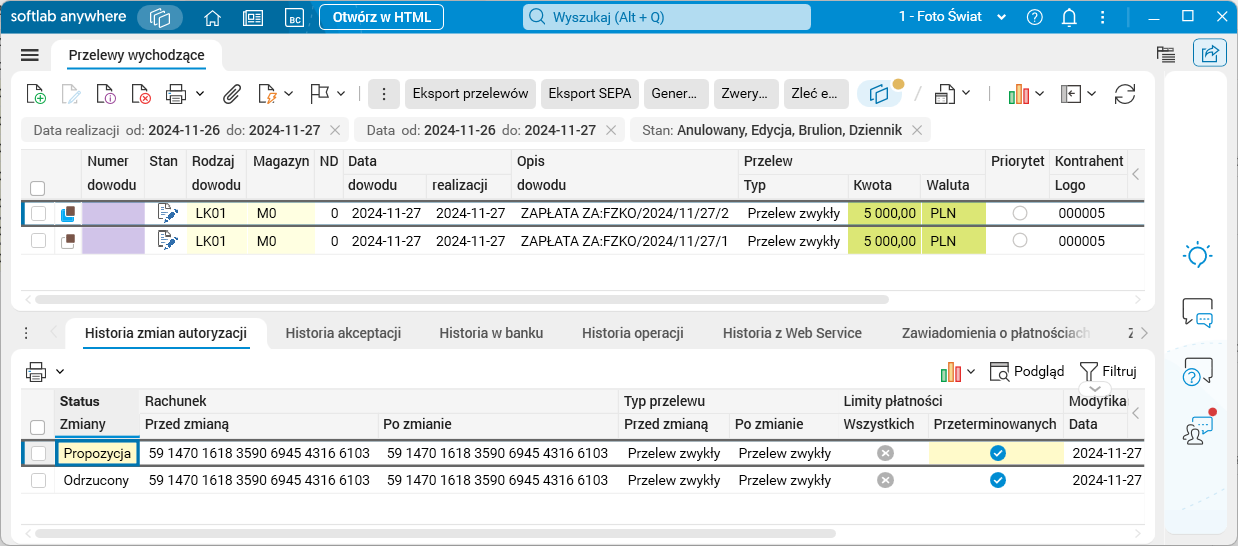Click the Filtruj filter button
Screen dimensions: 1238x546
[1108, 372]
